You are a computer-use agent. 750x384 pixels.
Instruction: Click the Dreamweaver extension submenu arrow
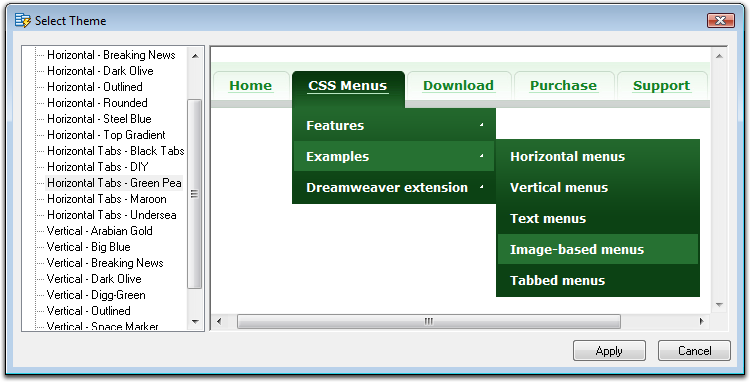[x=482, y=187]
